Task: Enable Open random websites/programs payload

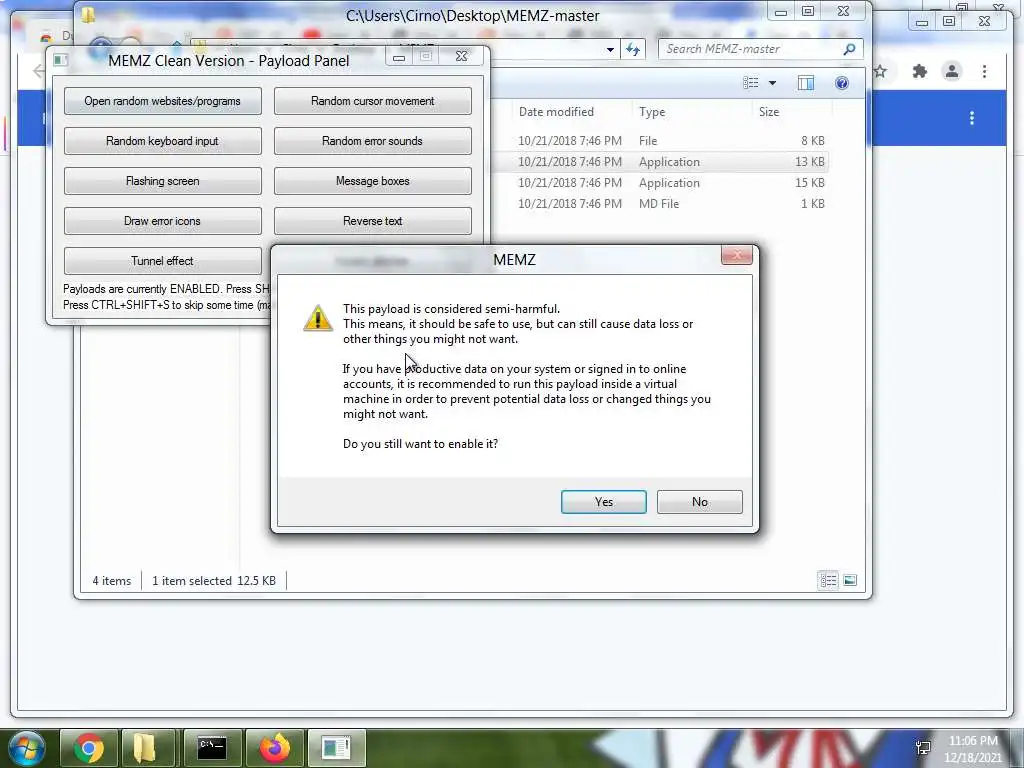Action: pos(163,101)
